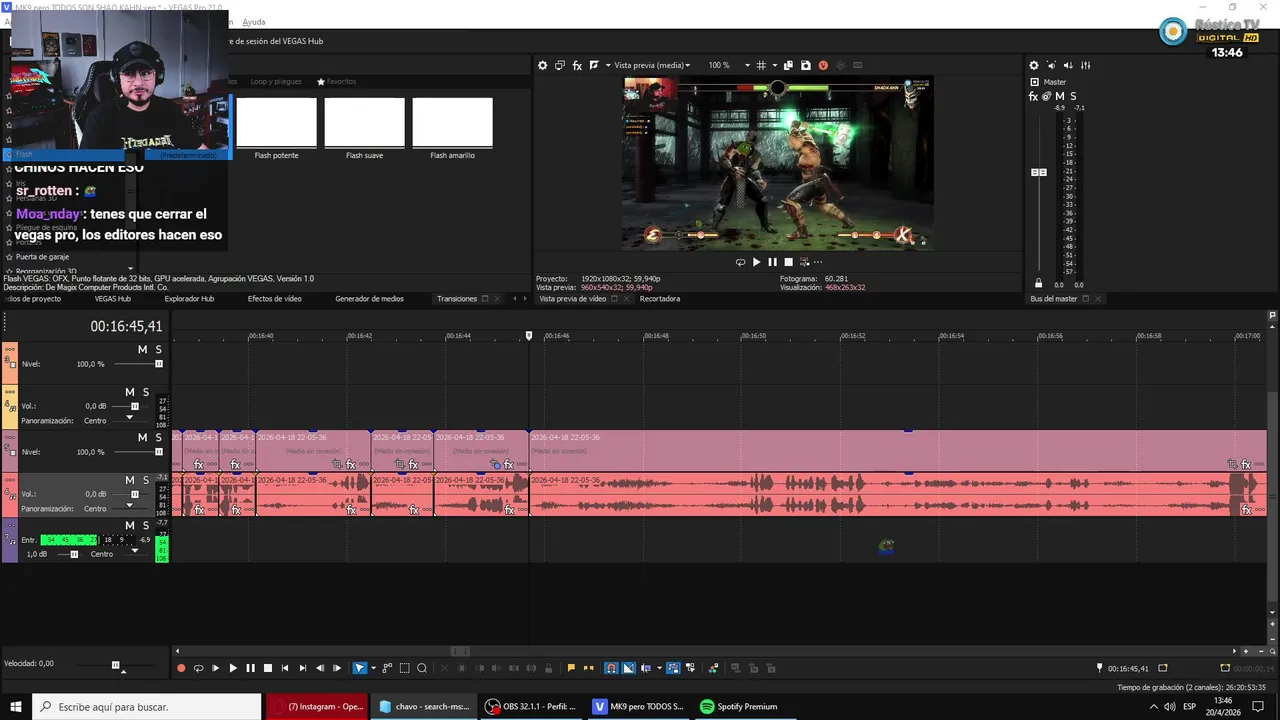Select the selection edit tool (dashed rectangle)
The image size is (1280, 720).
pyautogui.click(x=405, y=668)
